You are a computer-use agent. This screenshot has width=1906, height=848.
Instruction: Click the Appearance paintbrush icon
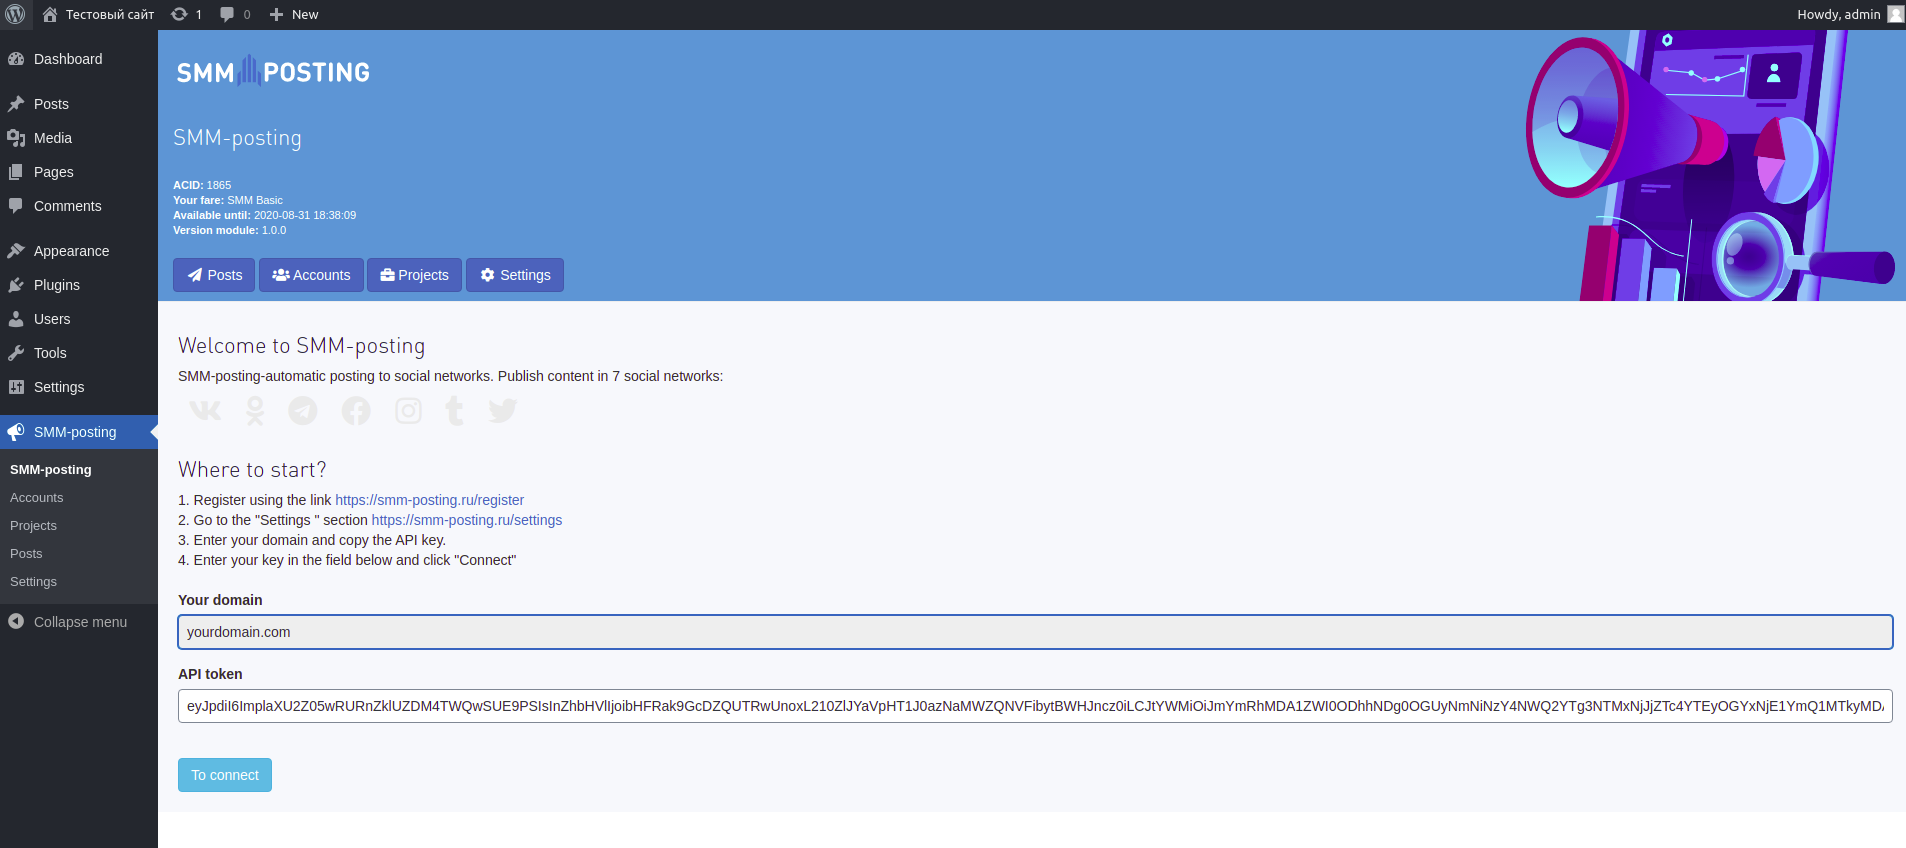(16, 251)
